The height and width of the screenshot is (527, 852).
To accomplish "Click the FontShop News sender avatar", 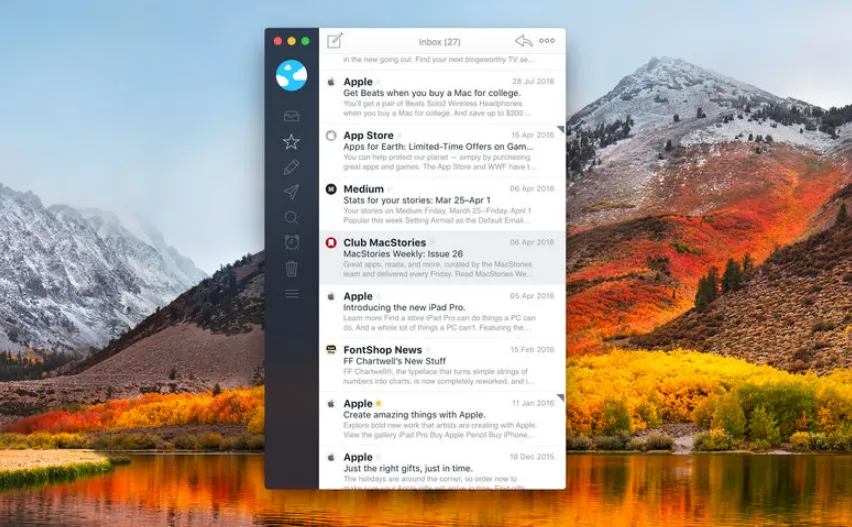I will (331, 350).
